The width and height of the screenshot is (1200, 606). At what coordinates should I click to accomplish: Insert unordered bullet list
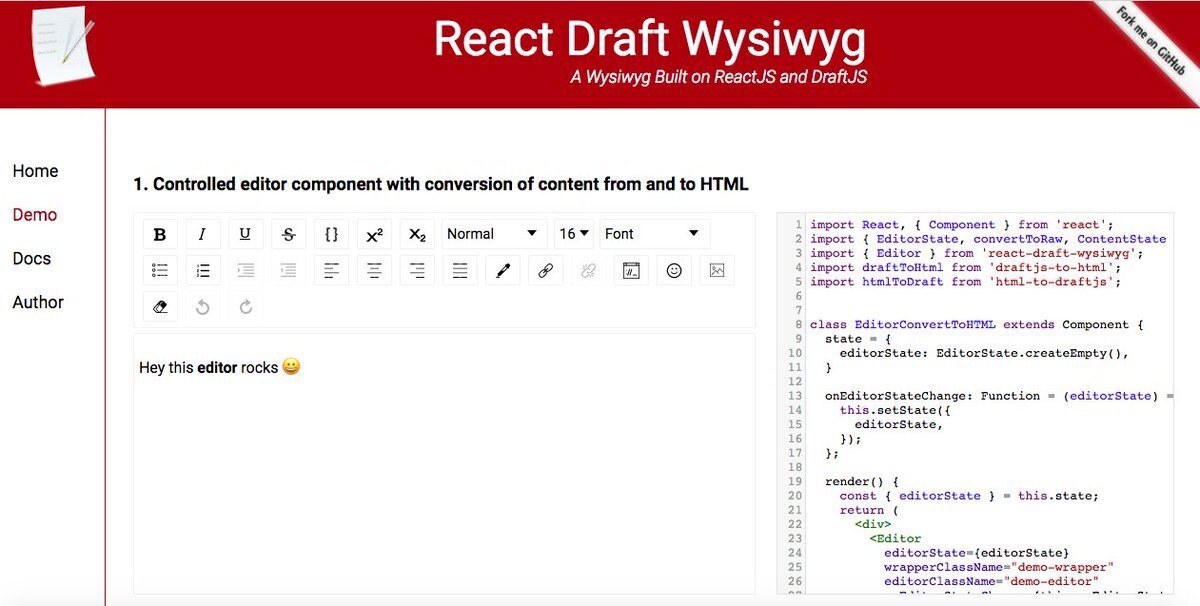(x=160, y=270)
